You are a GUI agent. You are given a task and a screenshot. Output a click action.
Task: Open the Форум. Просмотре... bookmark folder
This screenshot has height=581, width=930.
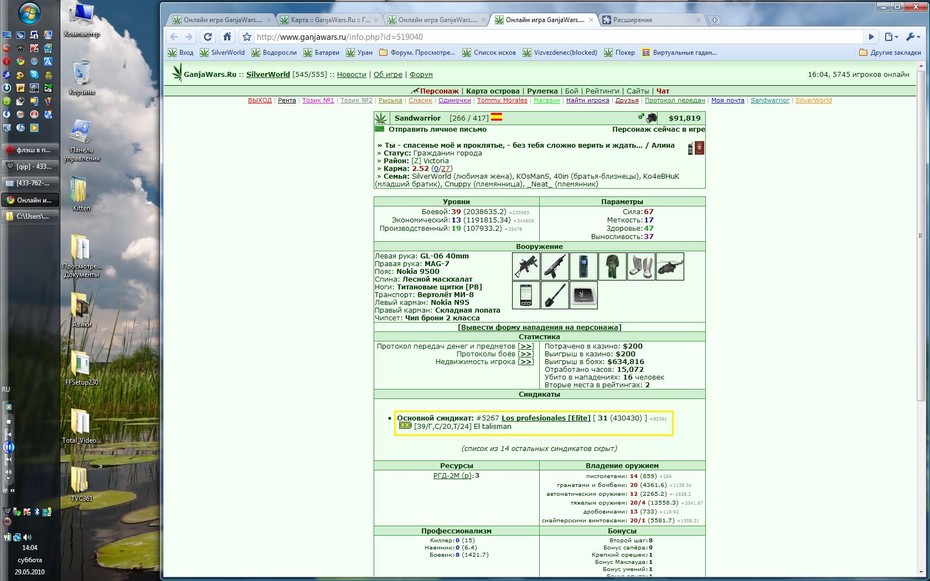(417, 53)
